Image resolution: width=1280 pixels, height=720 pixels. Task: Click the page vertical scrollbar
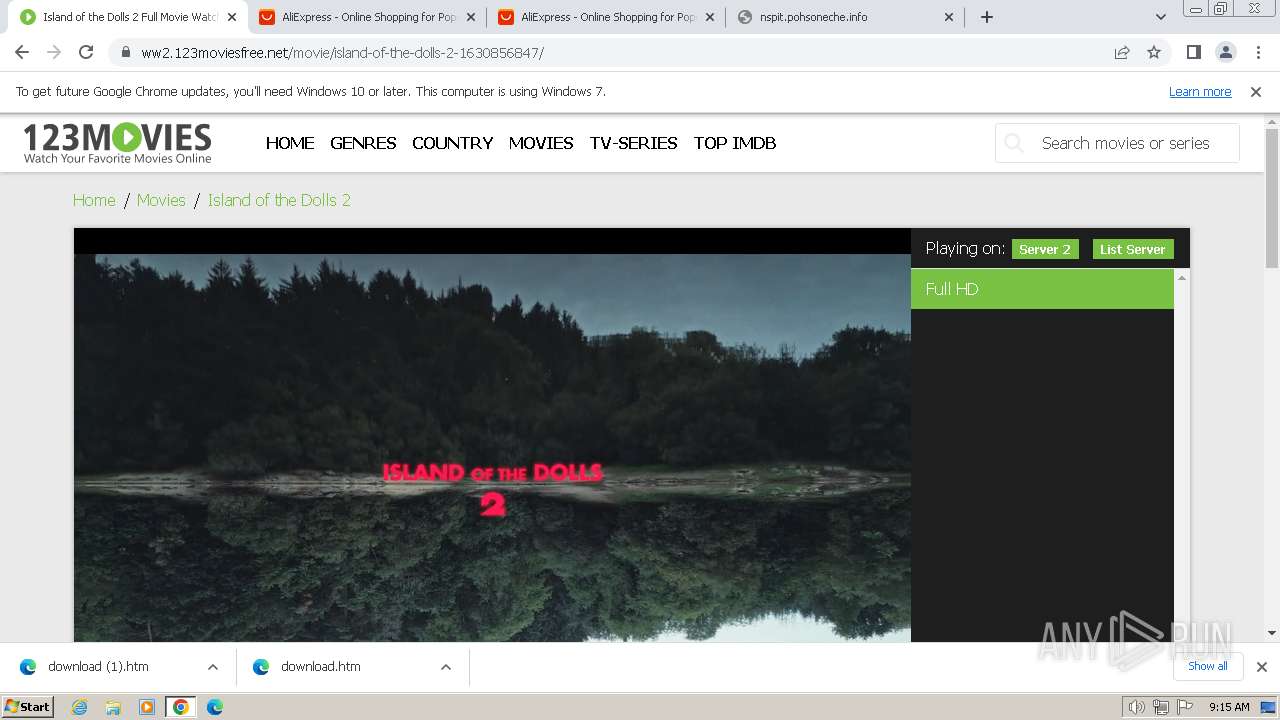1272,200
